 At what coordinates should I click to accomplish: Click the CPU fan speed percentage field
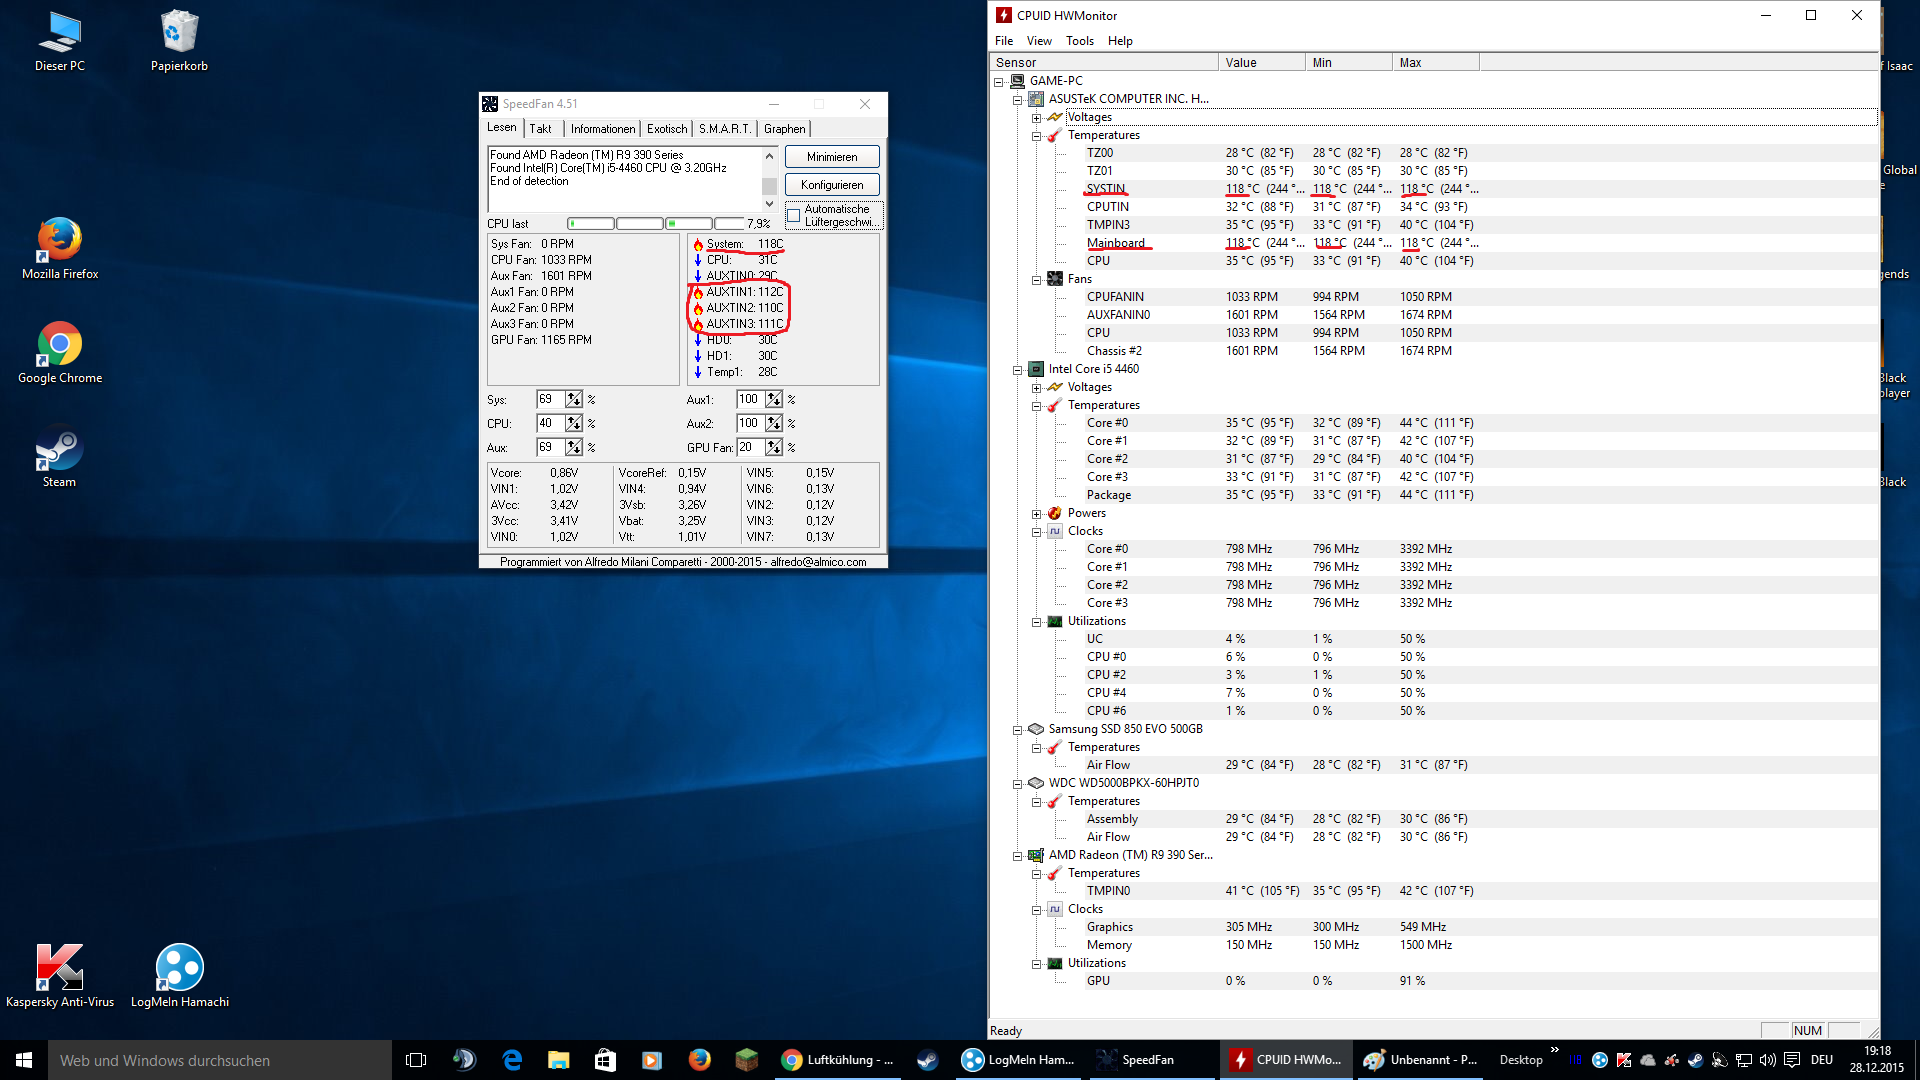click(x=550, y=423)
